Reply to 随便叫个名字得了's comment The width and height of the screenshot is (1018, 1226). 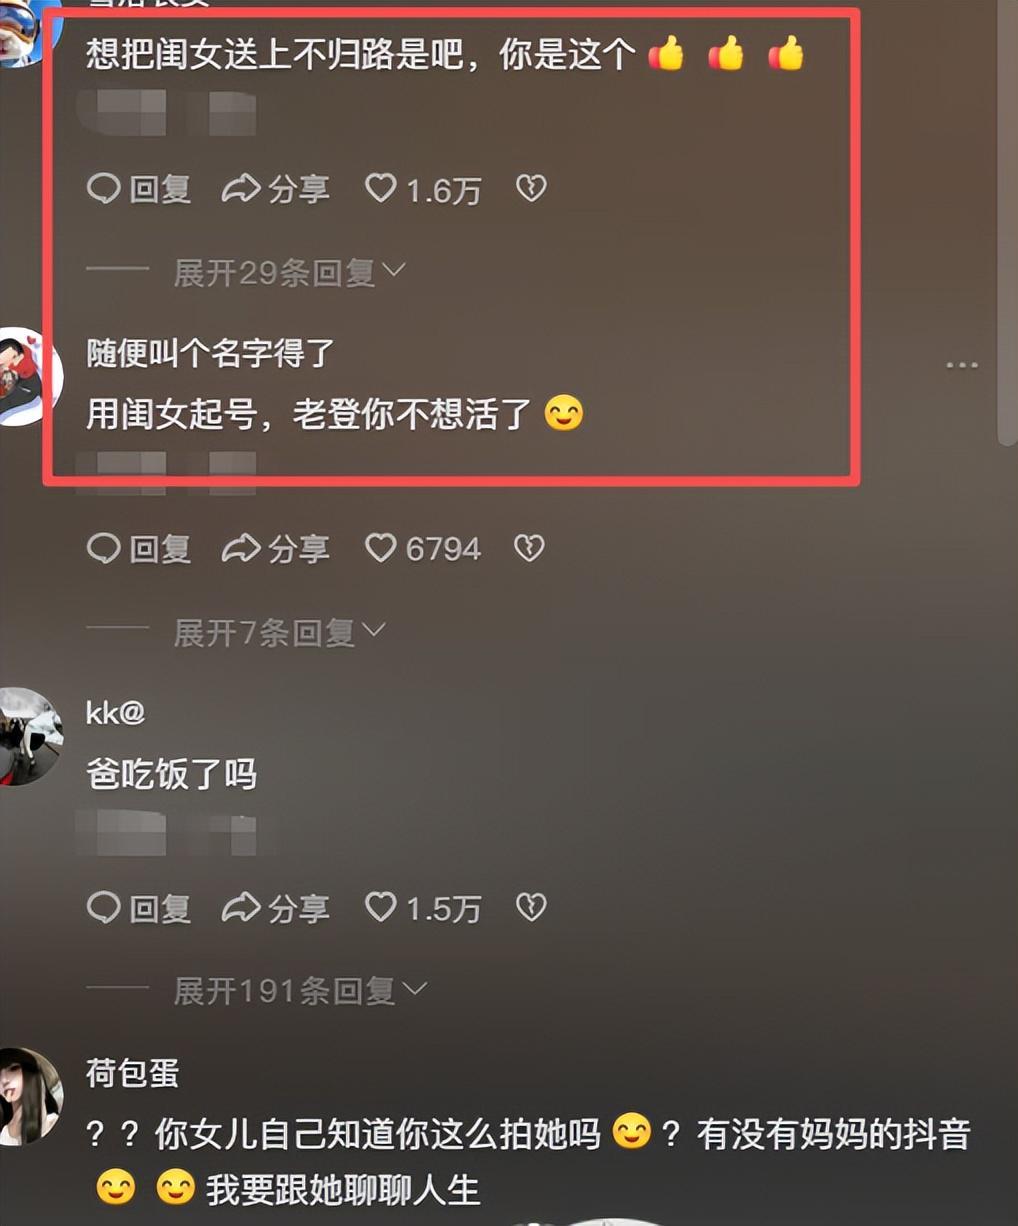pyautogui.click(x=139, y=548)
